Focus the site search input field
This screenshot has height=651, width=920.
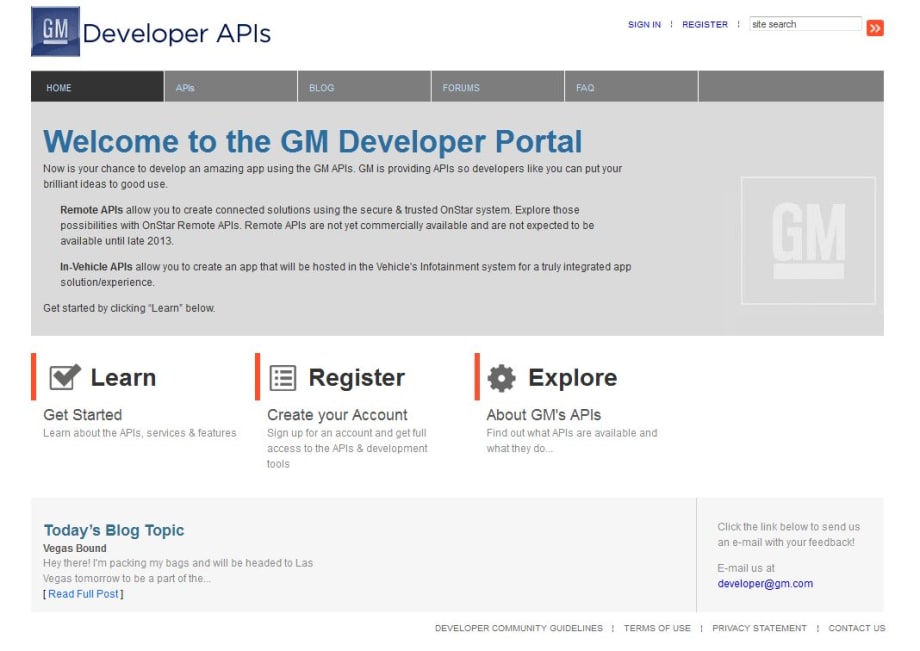pos(805,24)
